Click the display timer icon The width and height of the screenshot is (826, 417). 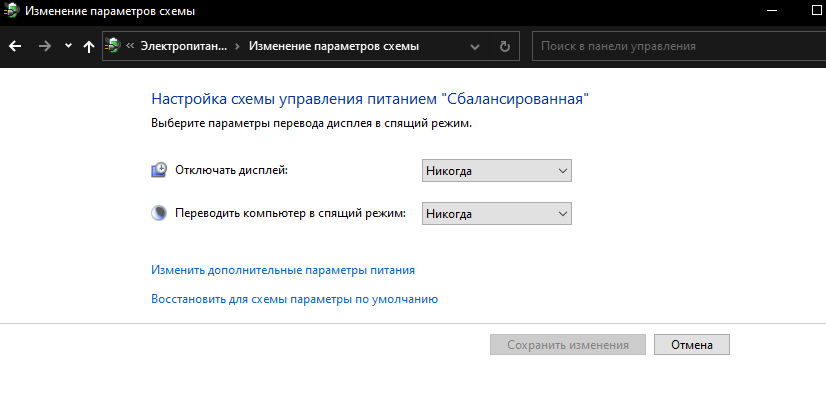(x=159, y=170)
